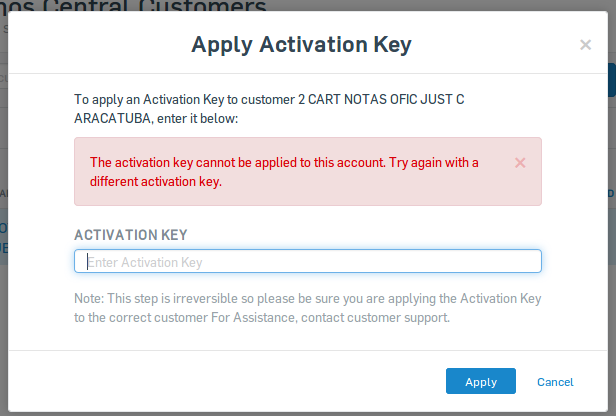Click the highlighted table row behind the dialog's left edge
Image resolution: width=616 pixels, height=416 pixels.
pos(4,237)
